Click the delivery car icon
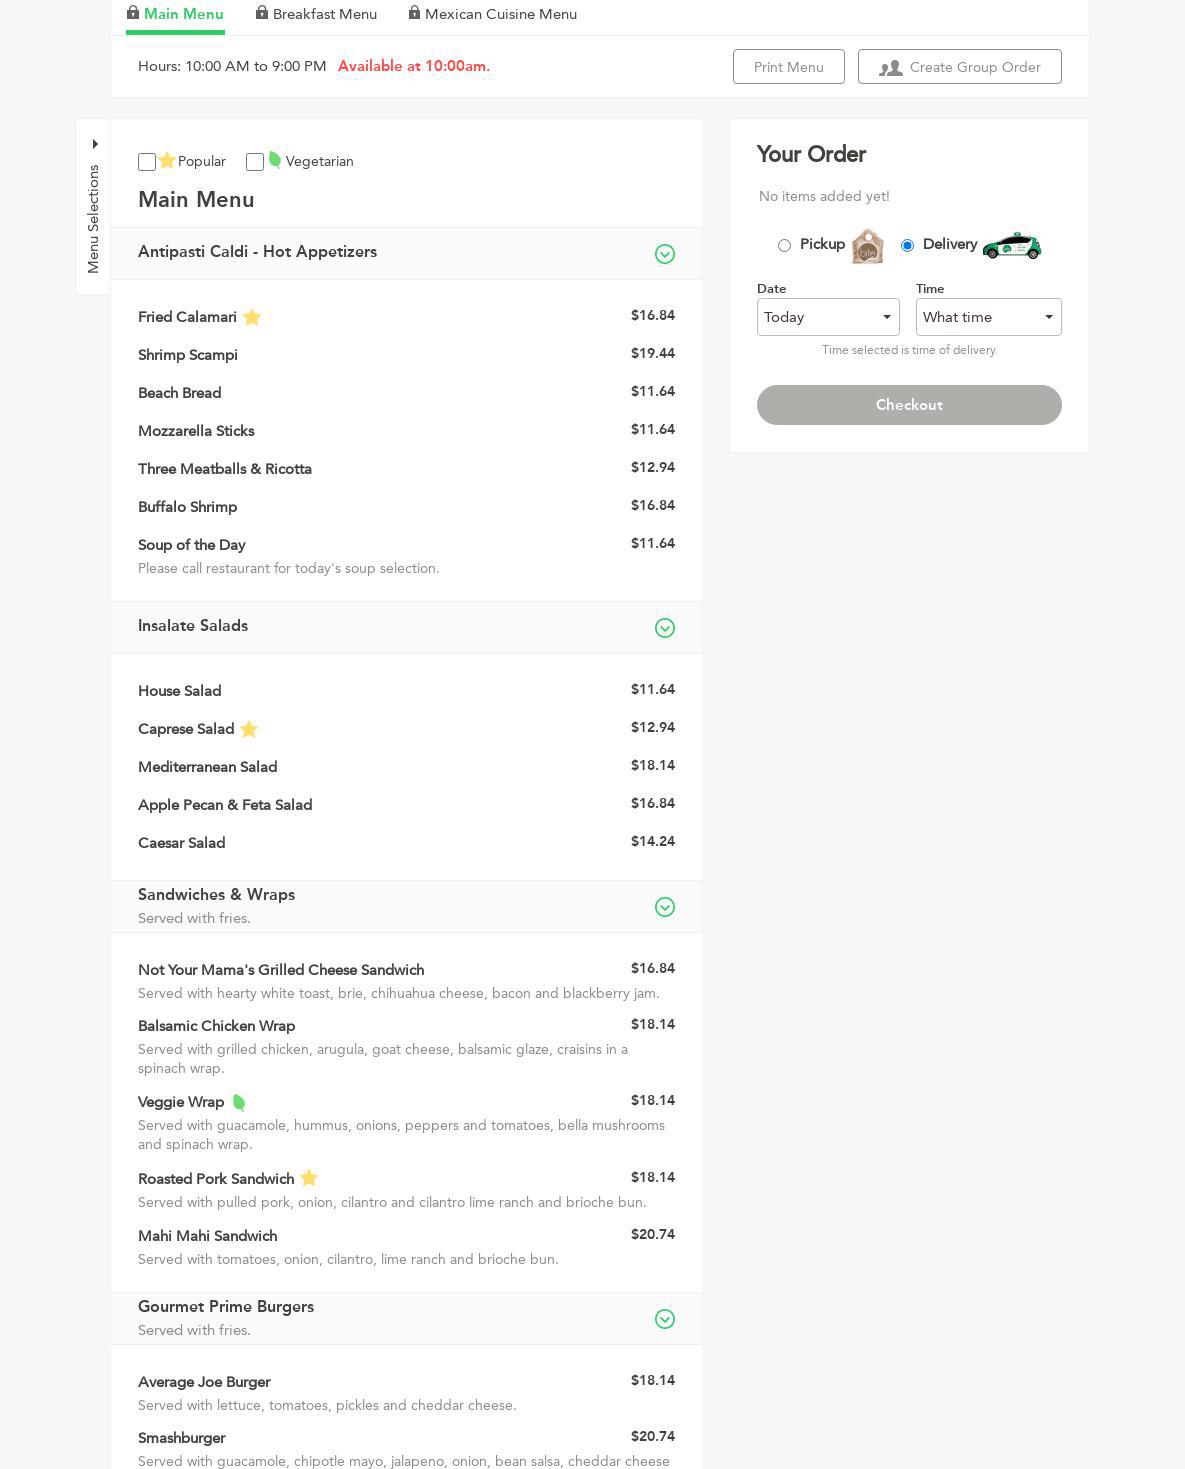 pyautogui.click(x=1011, y=245)
